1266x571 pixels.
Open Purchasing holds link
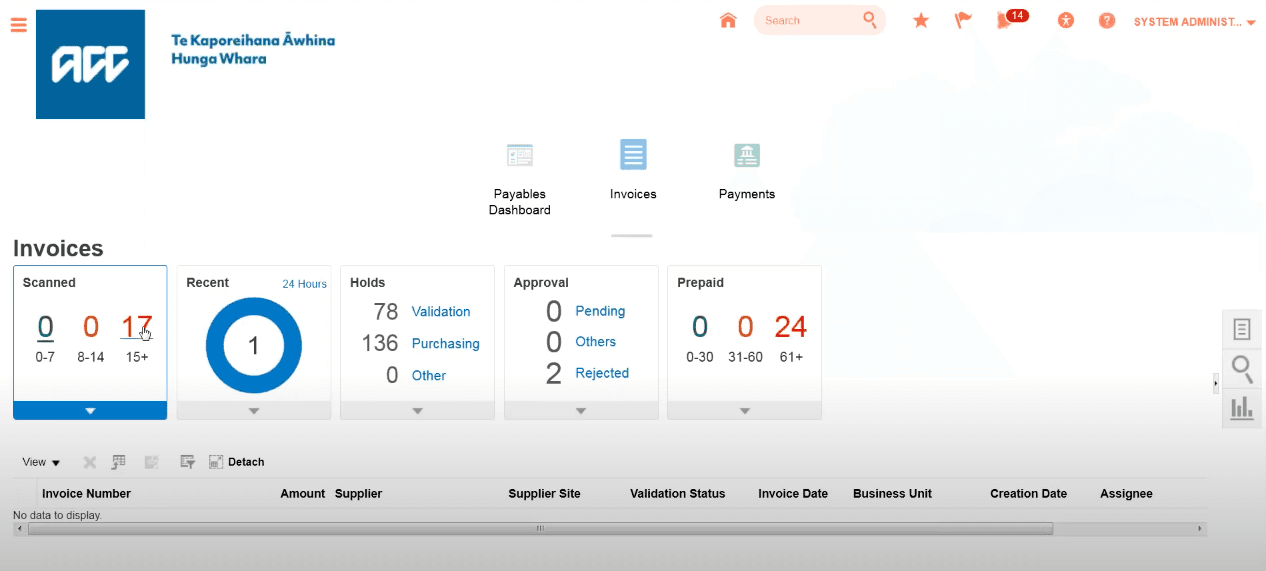coord(446,344)
